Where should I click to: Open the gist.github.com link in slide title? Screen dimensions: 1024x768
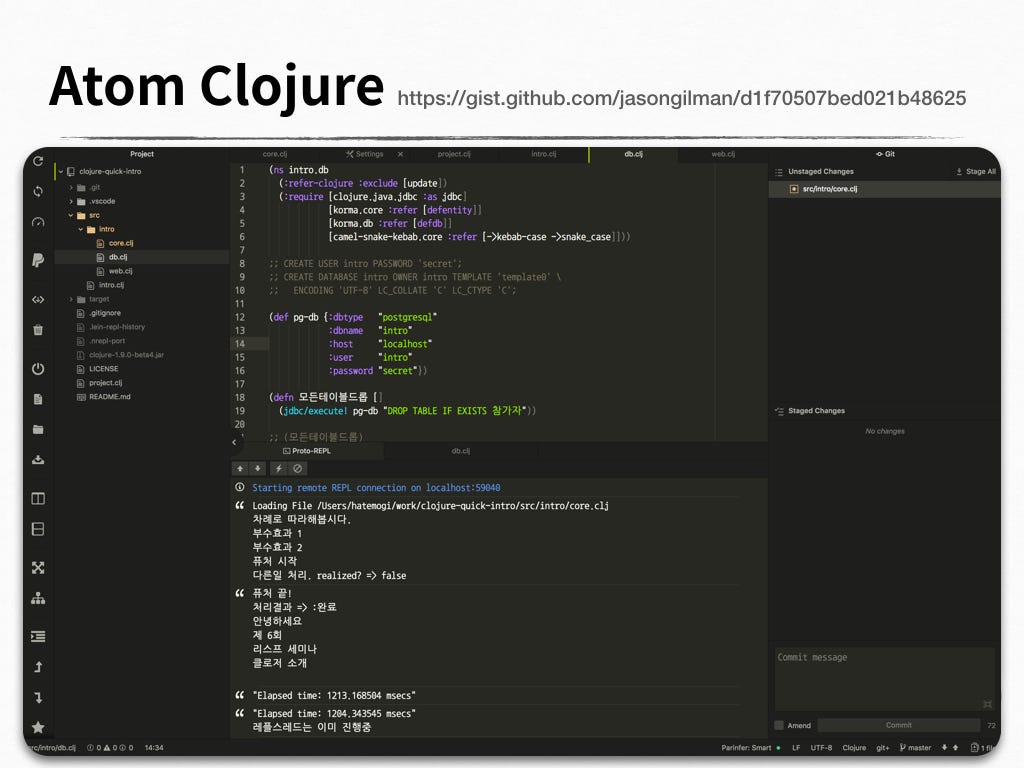682,98
